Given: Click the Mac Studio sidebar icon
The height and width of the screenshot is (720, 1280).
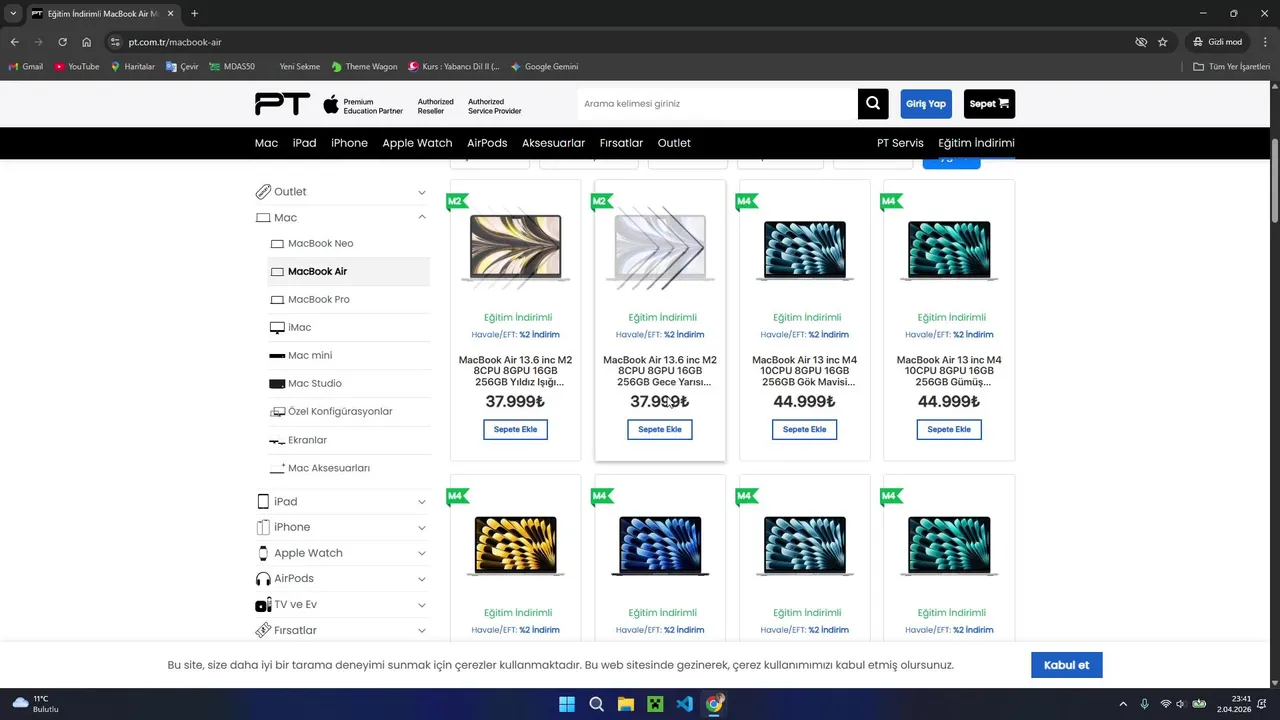Looking at the screenshot, I should 277,384.
